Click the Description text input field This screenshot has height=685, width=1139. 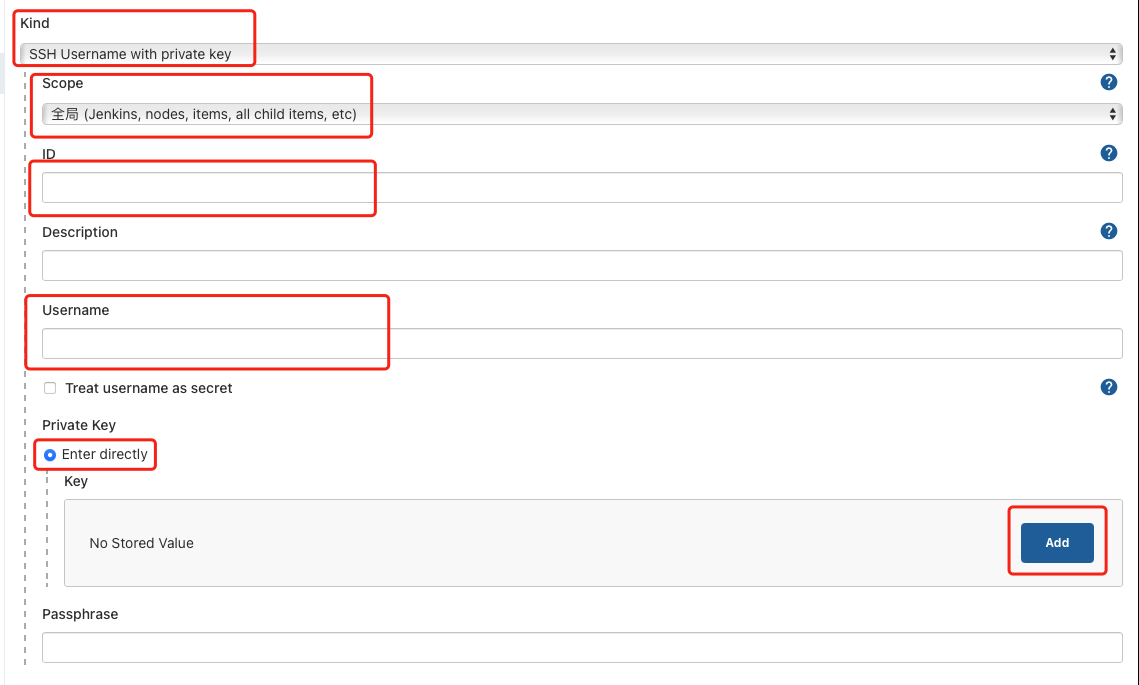582,265
